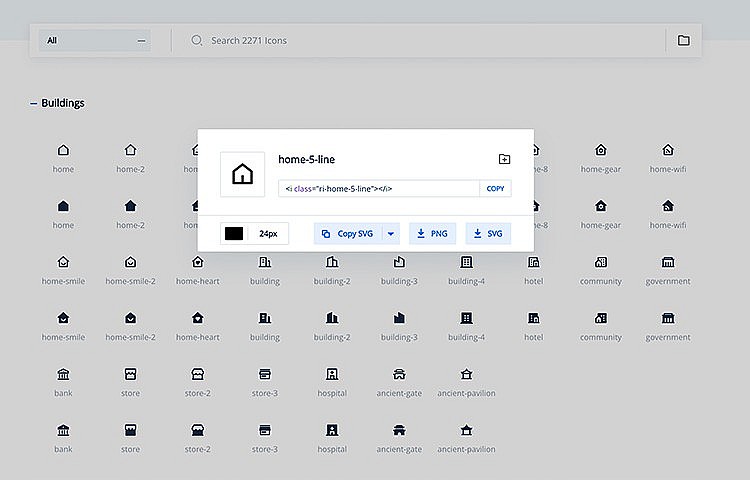Viewport: 750px width, 480px height.
Task: Select the outlined hotel icon
Action: [533, 262]
